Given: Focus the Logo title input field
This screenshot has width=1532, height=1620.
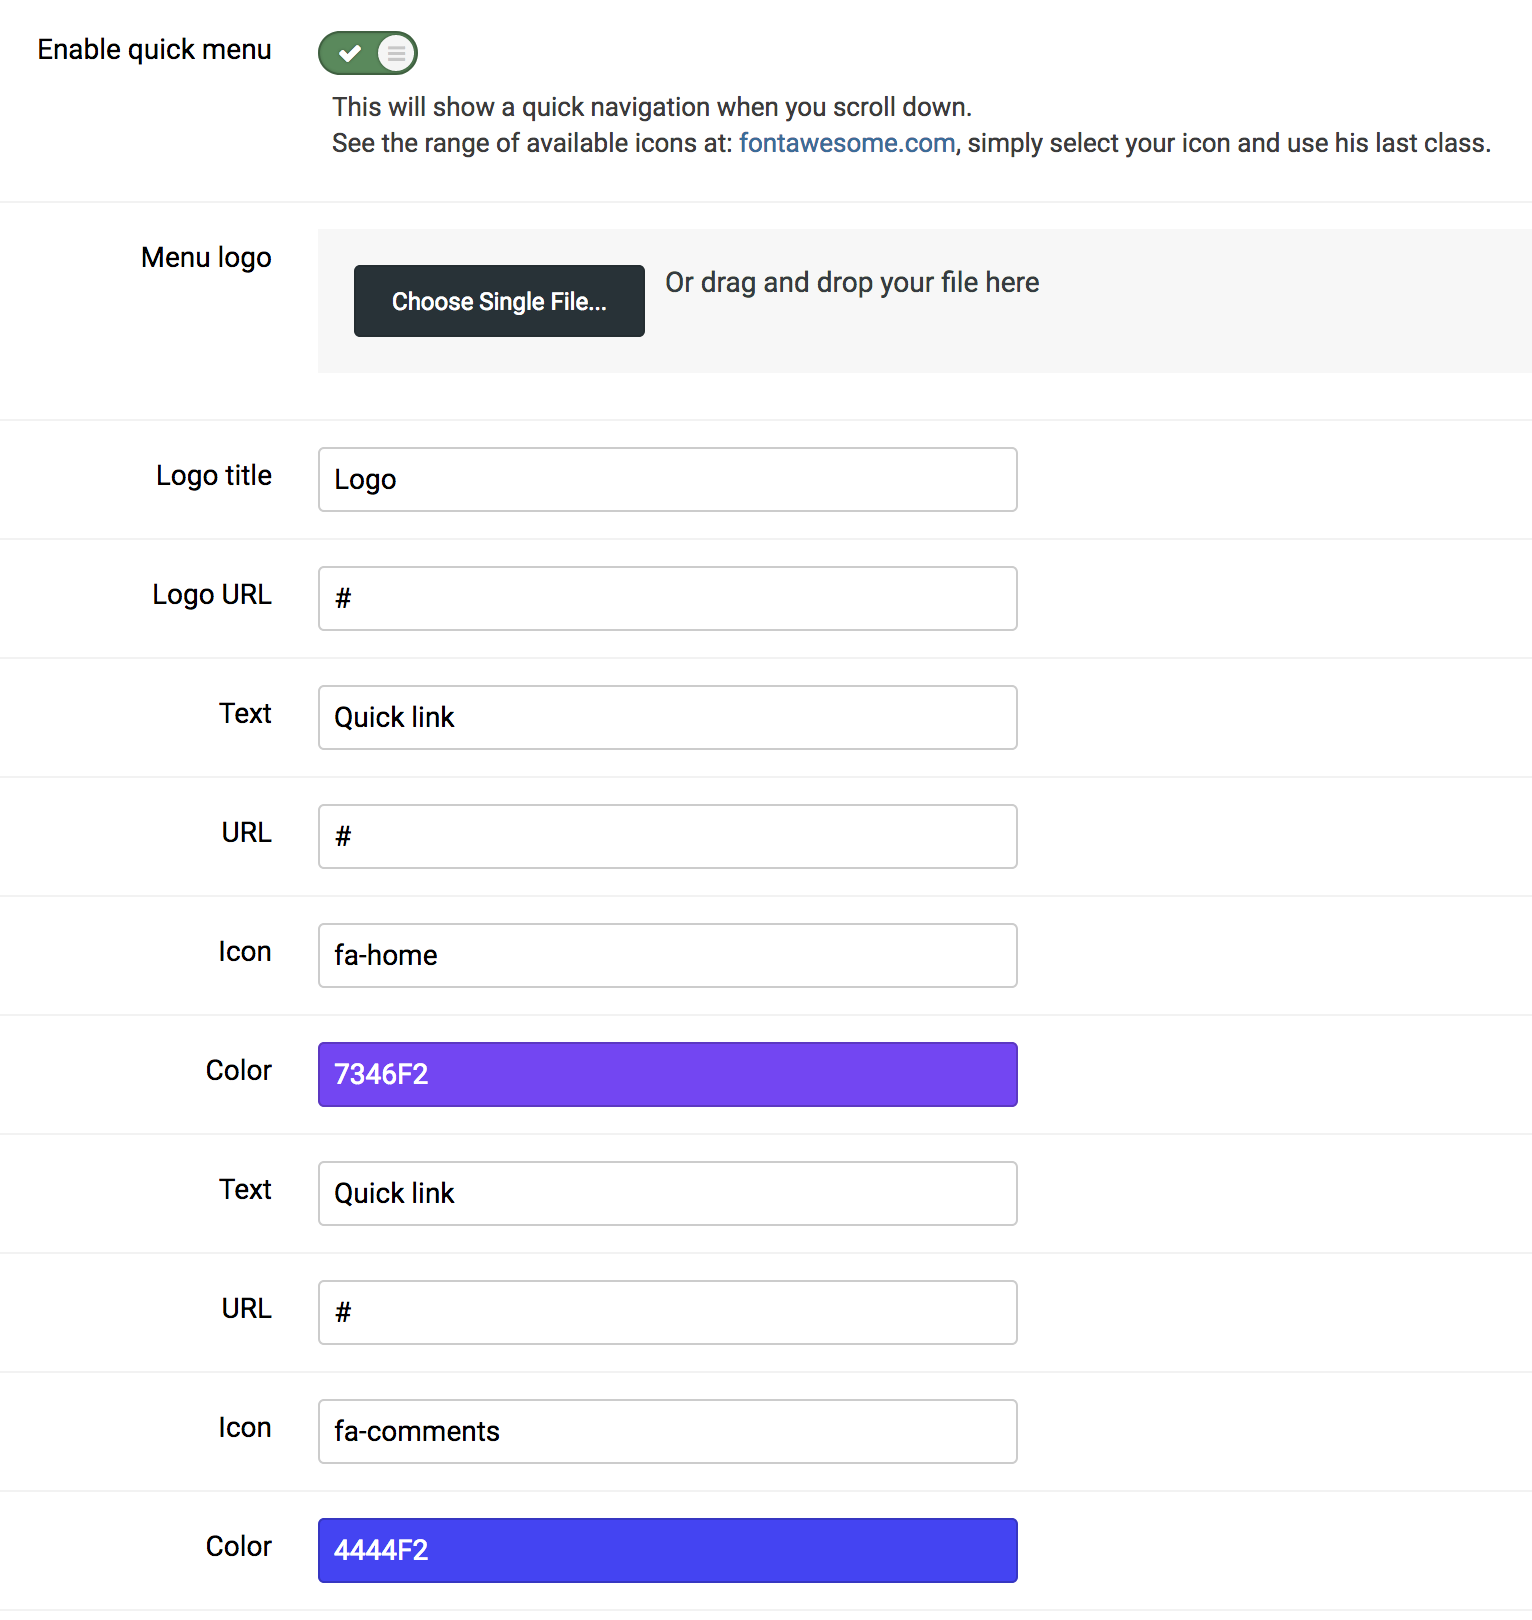Looking at the screenshot, I should tap(667, 479).
